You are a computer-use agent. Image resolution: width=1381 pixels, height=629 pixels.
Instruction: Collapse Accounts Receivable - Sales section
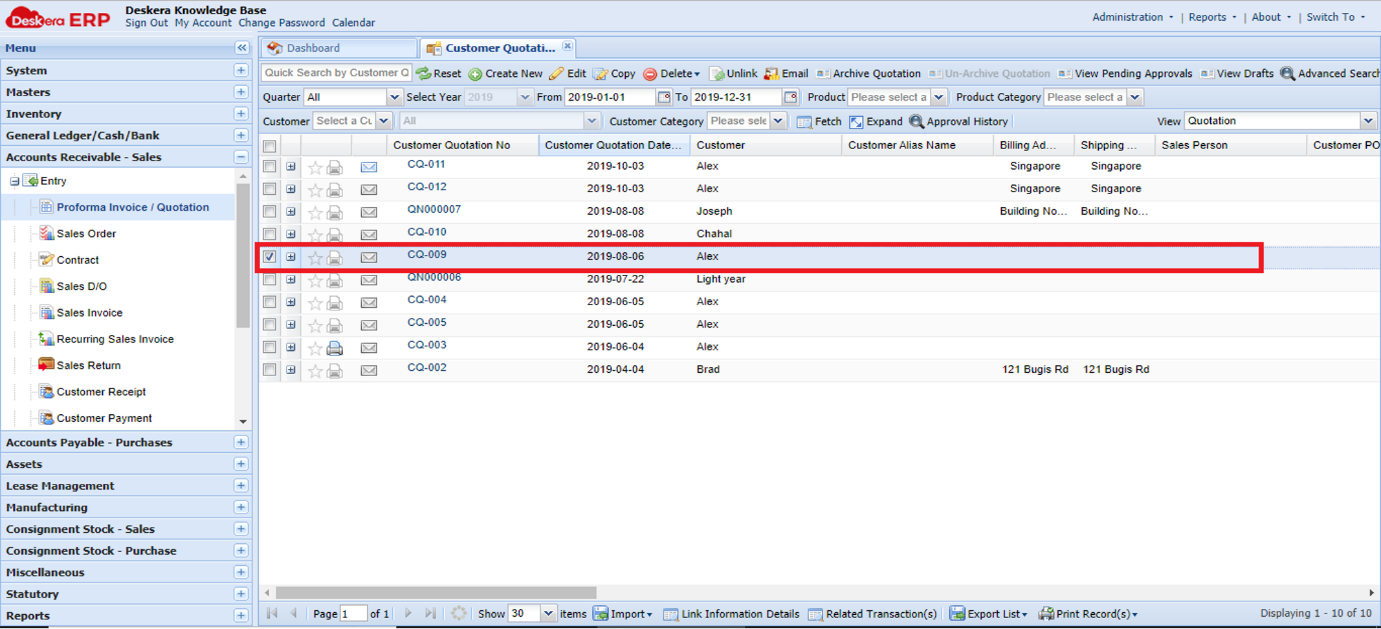(x=241, y=157)
